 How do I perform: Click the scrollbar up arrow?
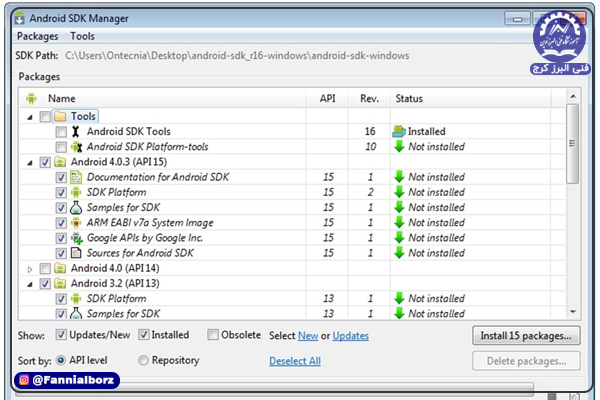pyautogui.click(x=572, y=96)
